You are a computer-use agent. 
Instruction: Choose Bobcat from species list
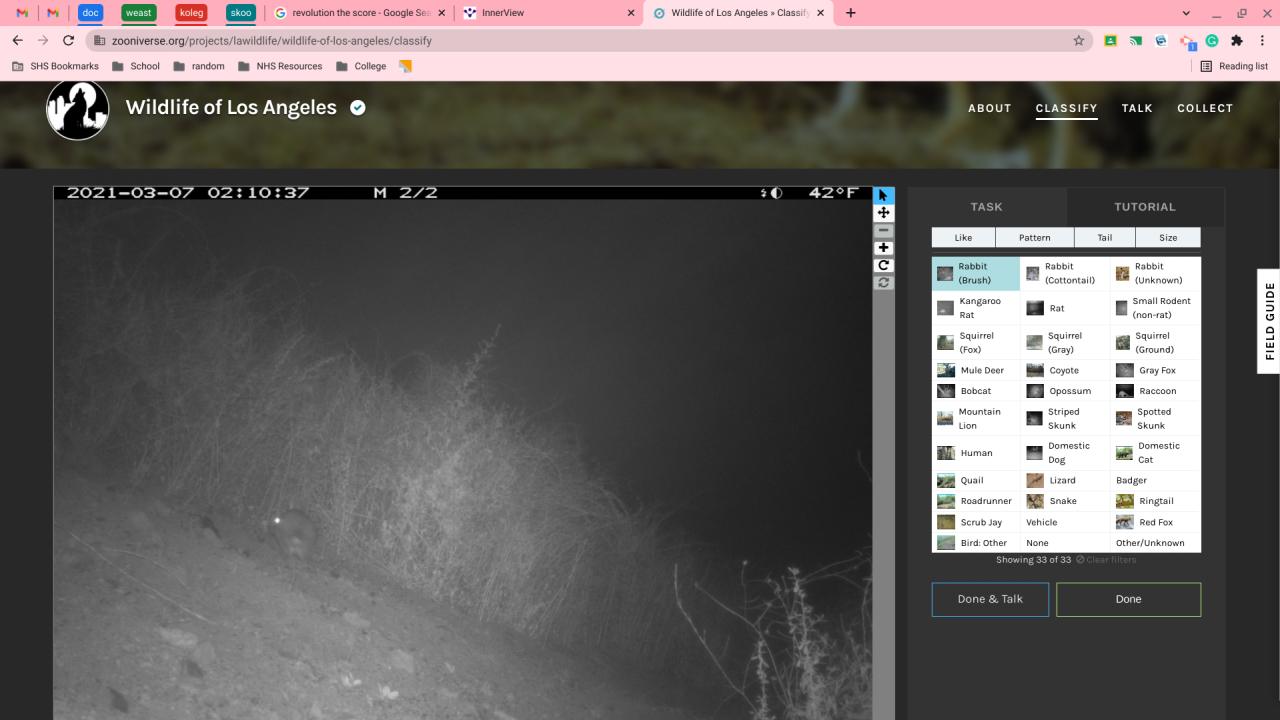tap(976, 391)
